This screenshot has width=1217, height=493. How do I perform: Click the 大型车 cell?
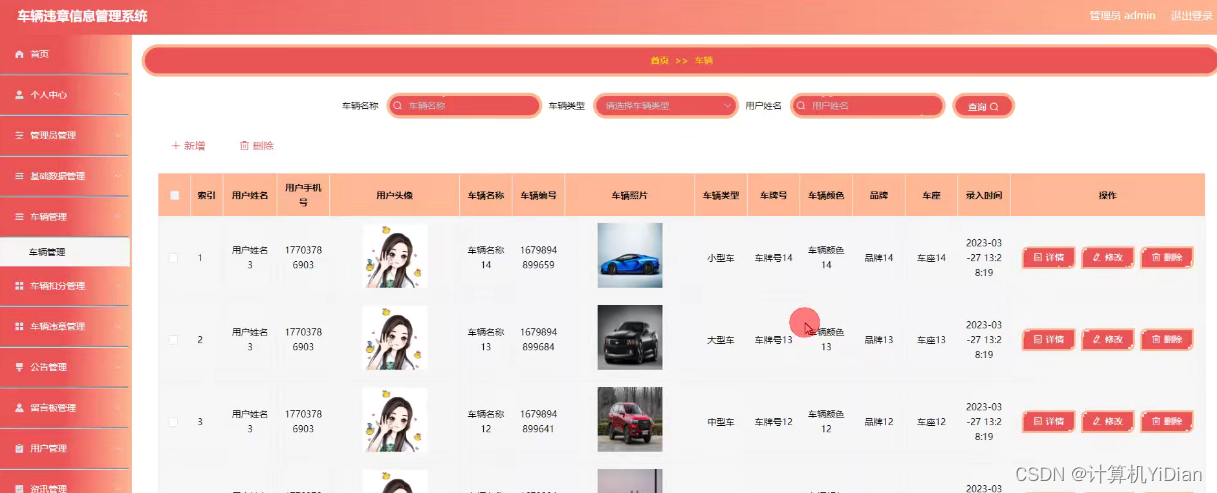pos(721,340)
